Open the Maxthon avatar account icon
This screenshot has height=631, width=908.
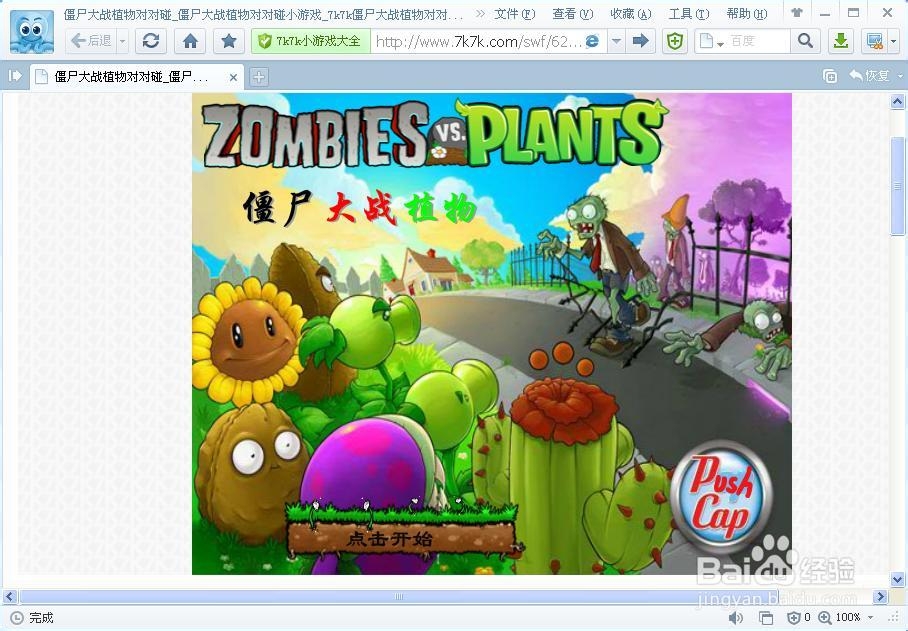32,31
